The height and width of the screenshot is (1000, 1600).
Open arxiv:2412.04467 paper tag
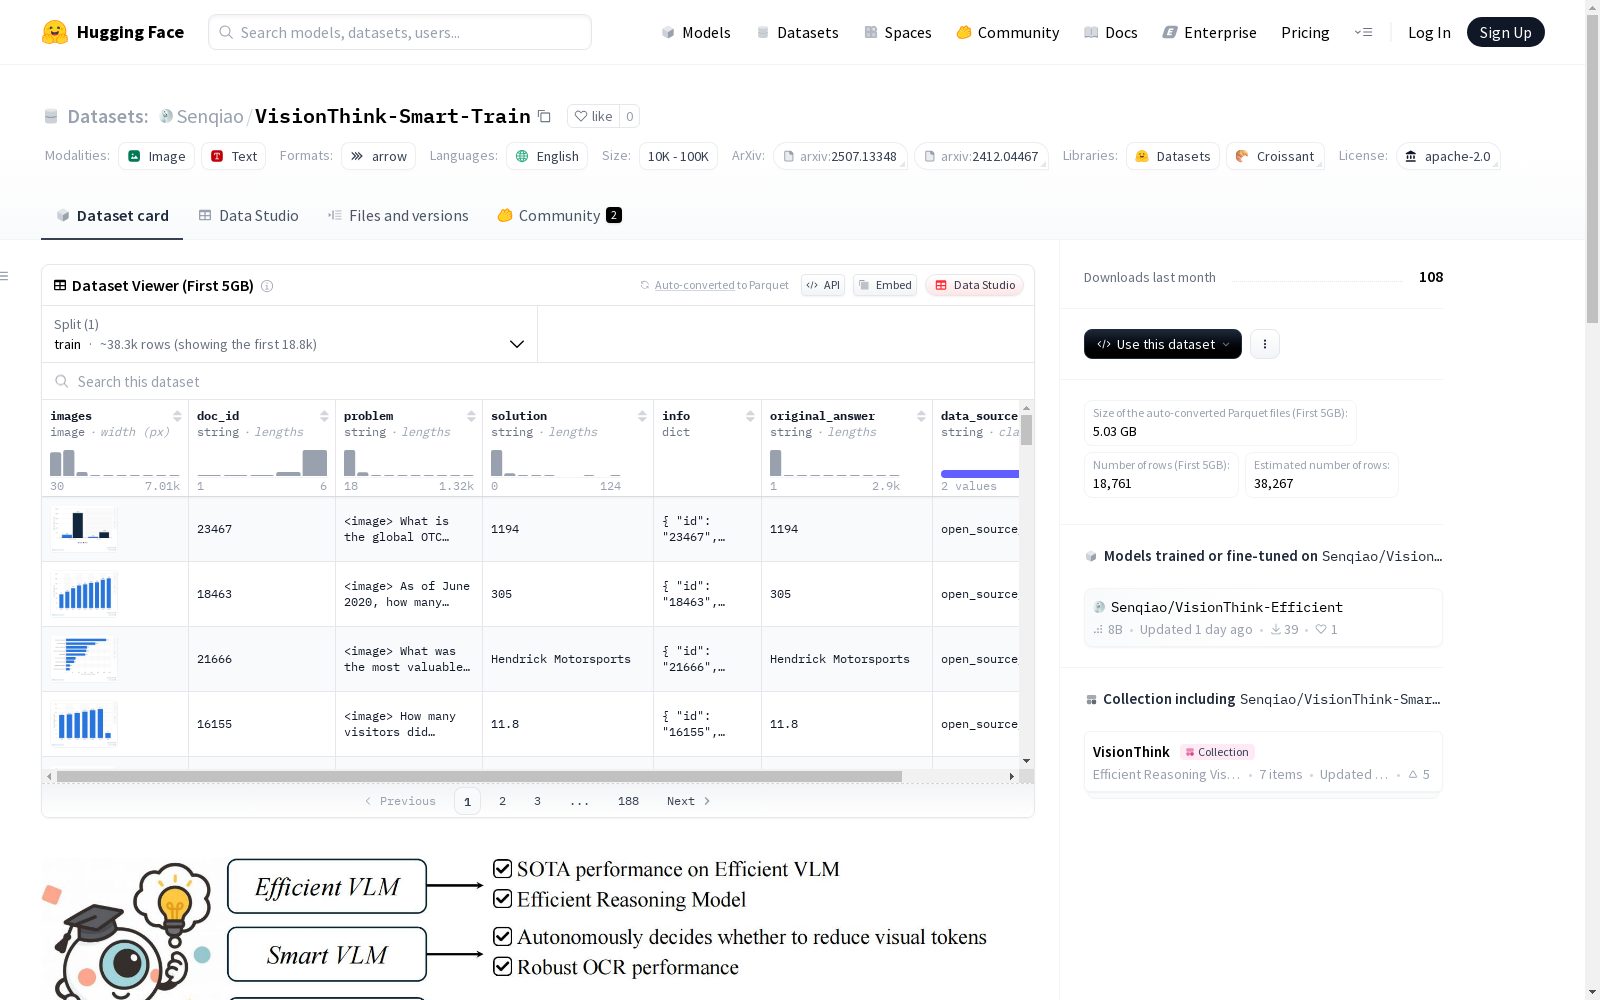click(981, 156)
